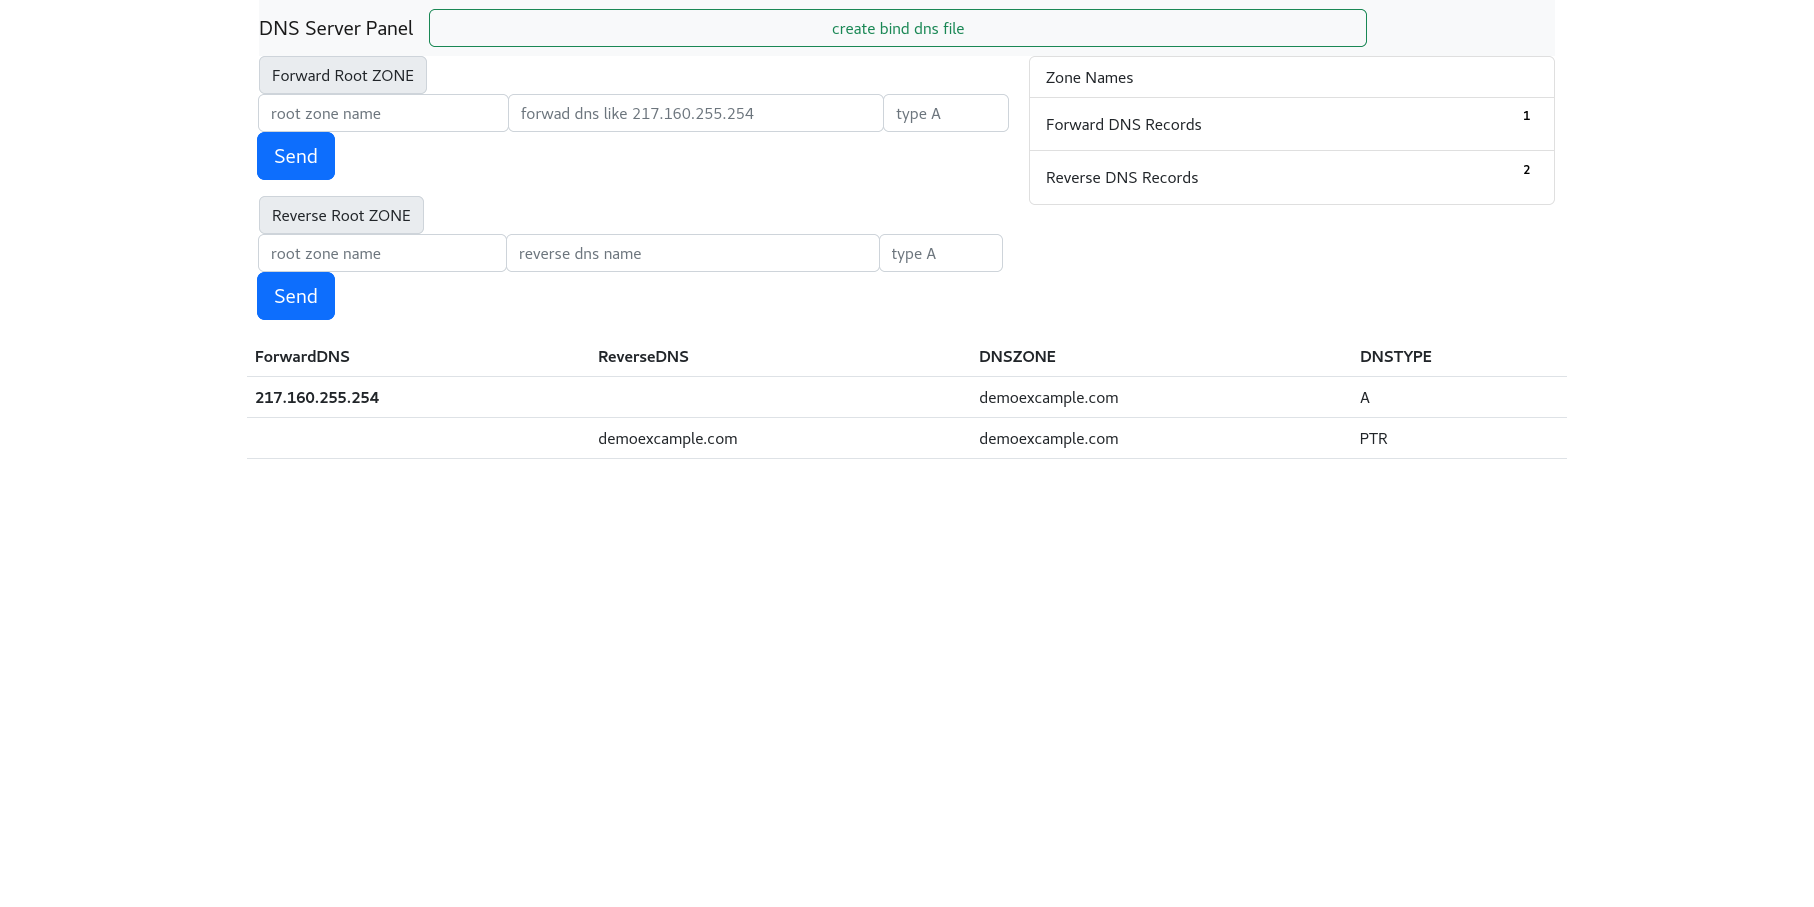Click the Forward Root ZONE label button
The image size is (1814, 907).
[x=342, y=75]
